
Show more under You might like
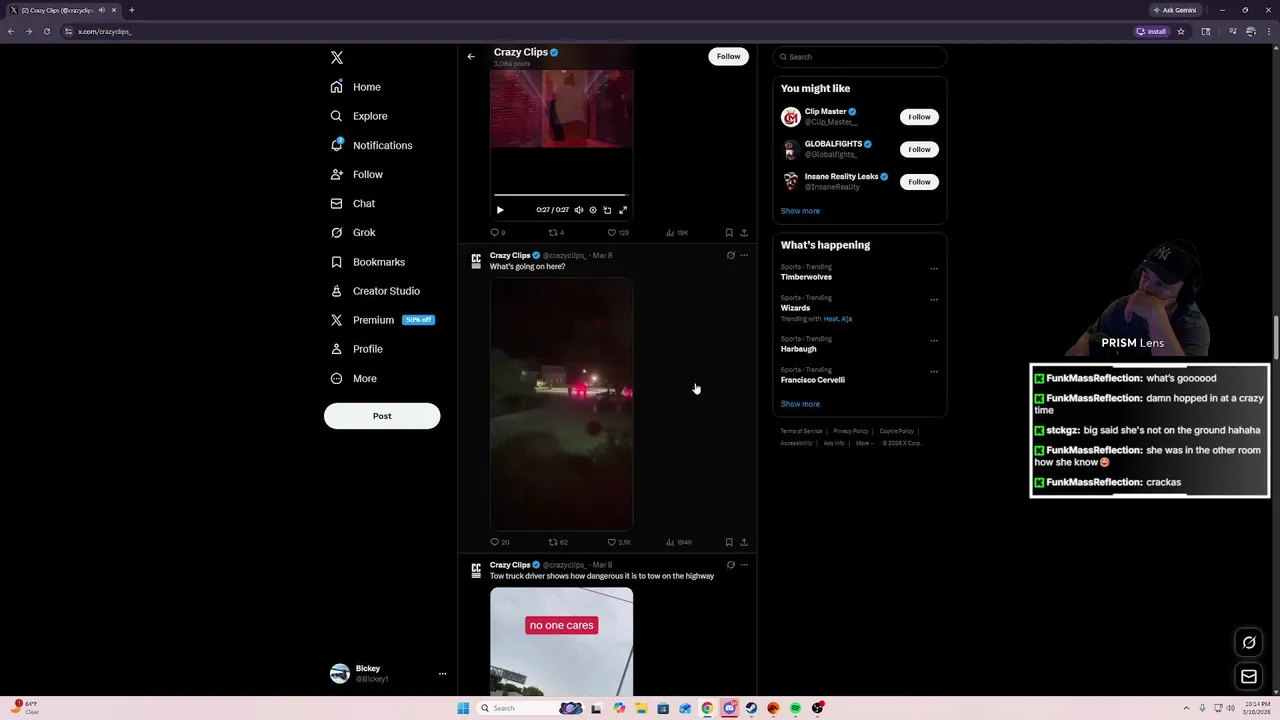pos(800,211)
